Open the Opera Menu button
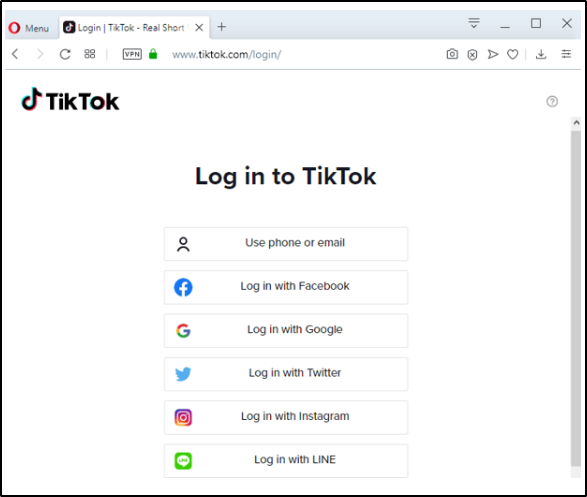This screenshot has height=497, width=587. pos(29,28)
